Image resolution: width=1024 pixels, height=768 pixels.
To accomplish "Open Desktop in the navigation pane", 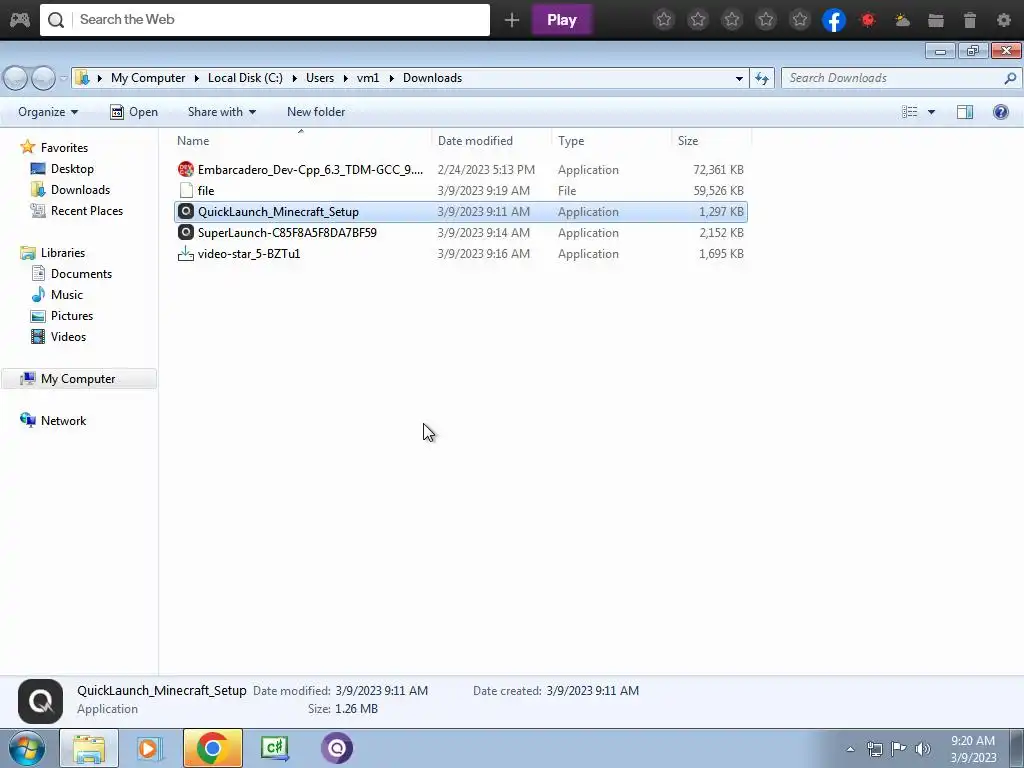I will [72, 168].
